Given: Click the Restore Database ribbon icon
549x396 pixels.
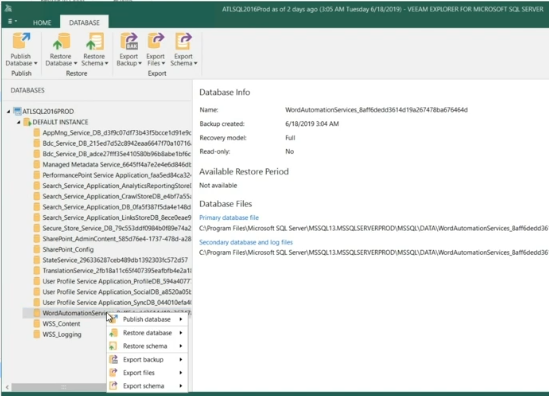Looking at the screenshot, I should [62, 41].
